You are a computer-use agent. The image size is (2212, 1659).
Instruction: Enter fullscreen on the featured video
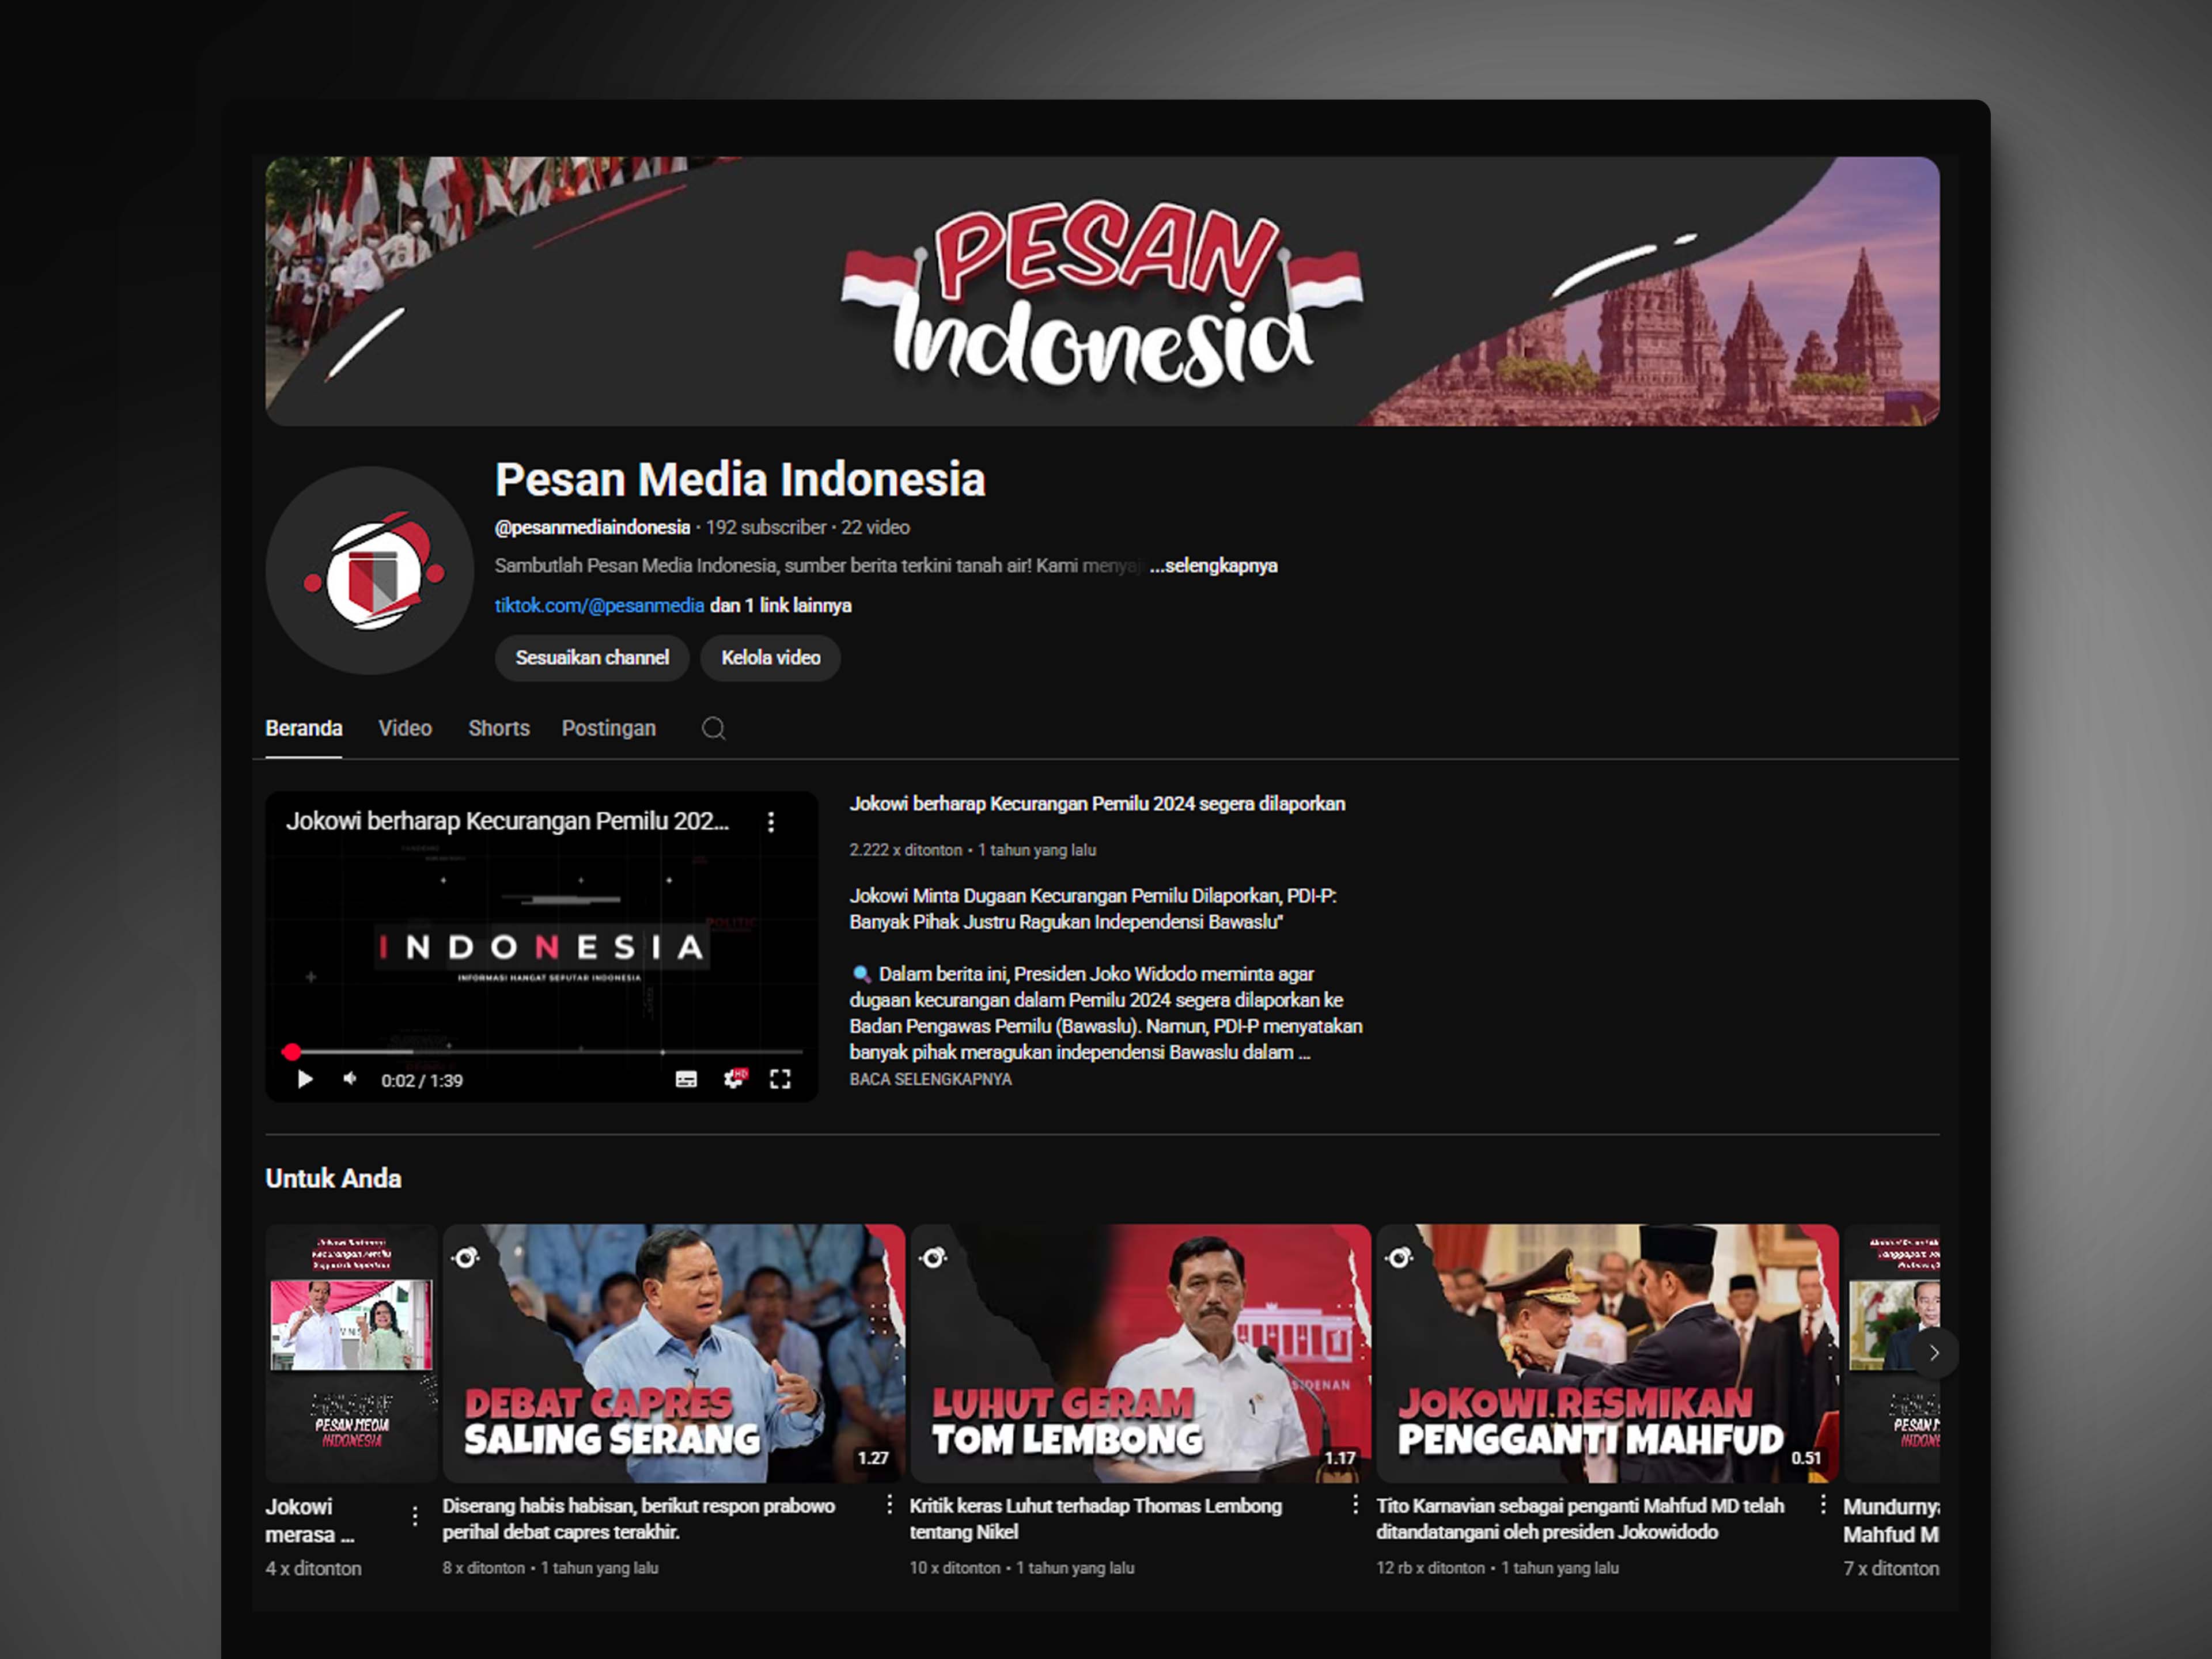click(x=780, y=1079)
